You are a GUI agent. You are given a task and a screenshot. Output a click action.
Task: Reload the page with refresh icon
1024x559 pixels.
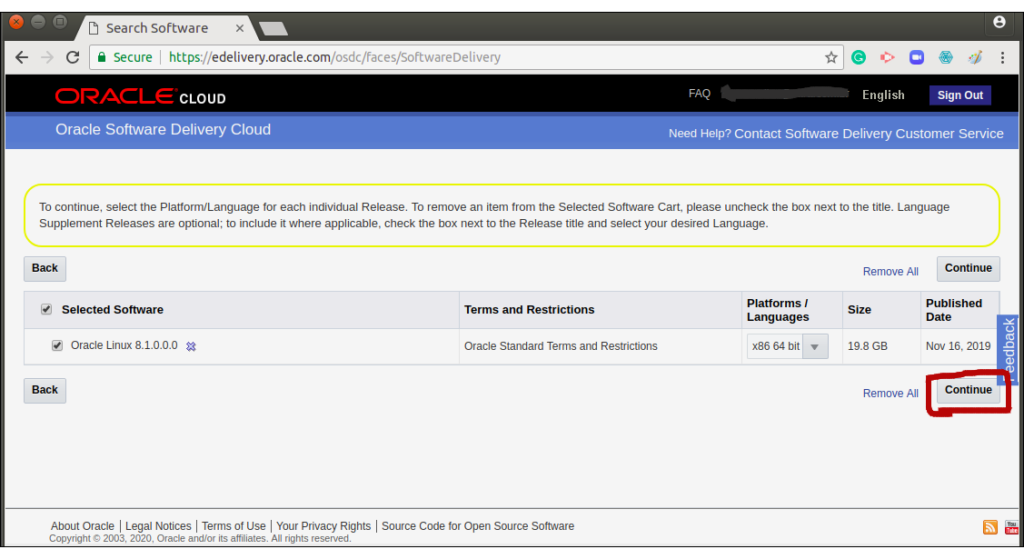point(72,57)
